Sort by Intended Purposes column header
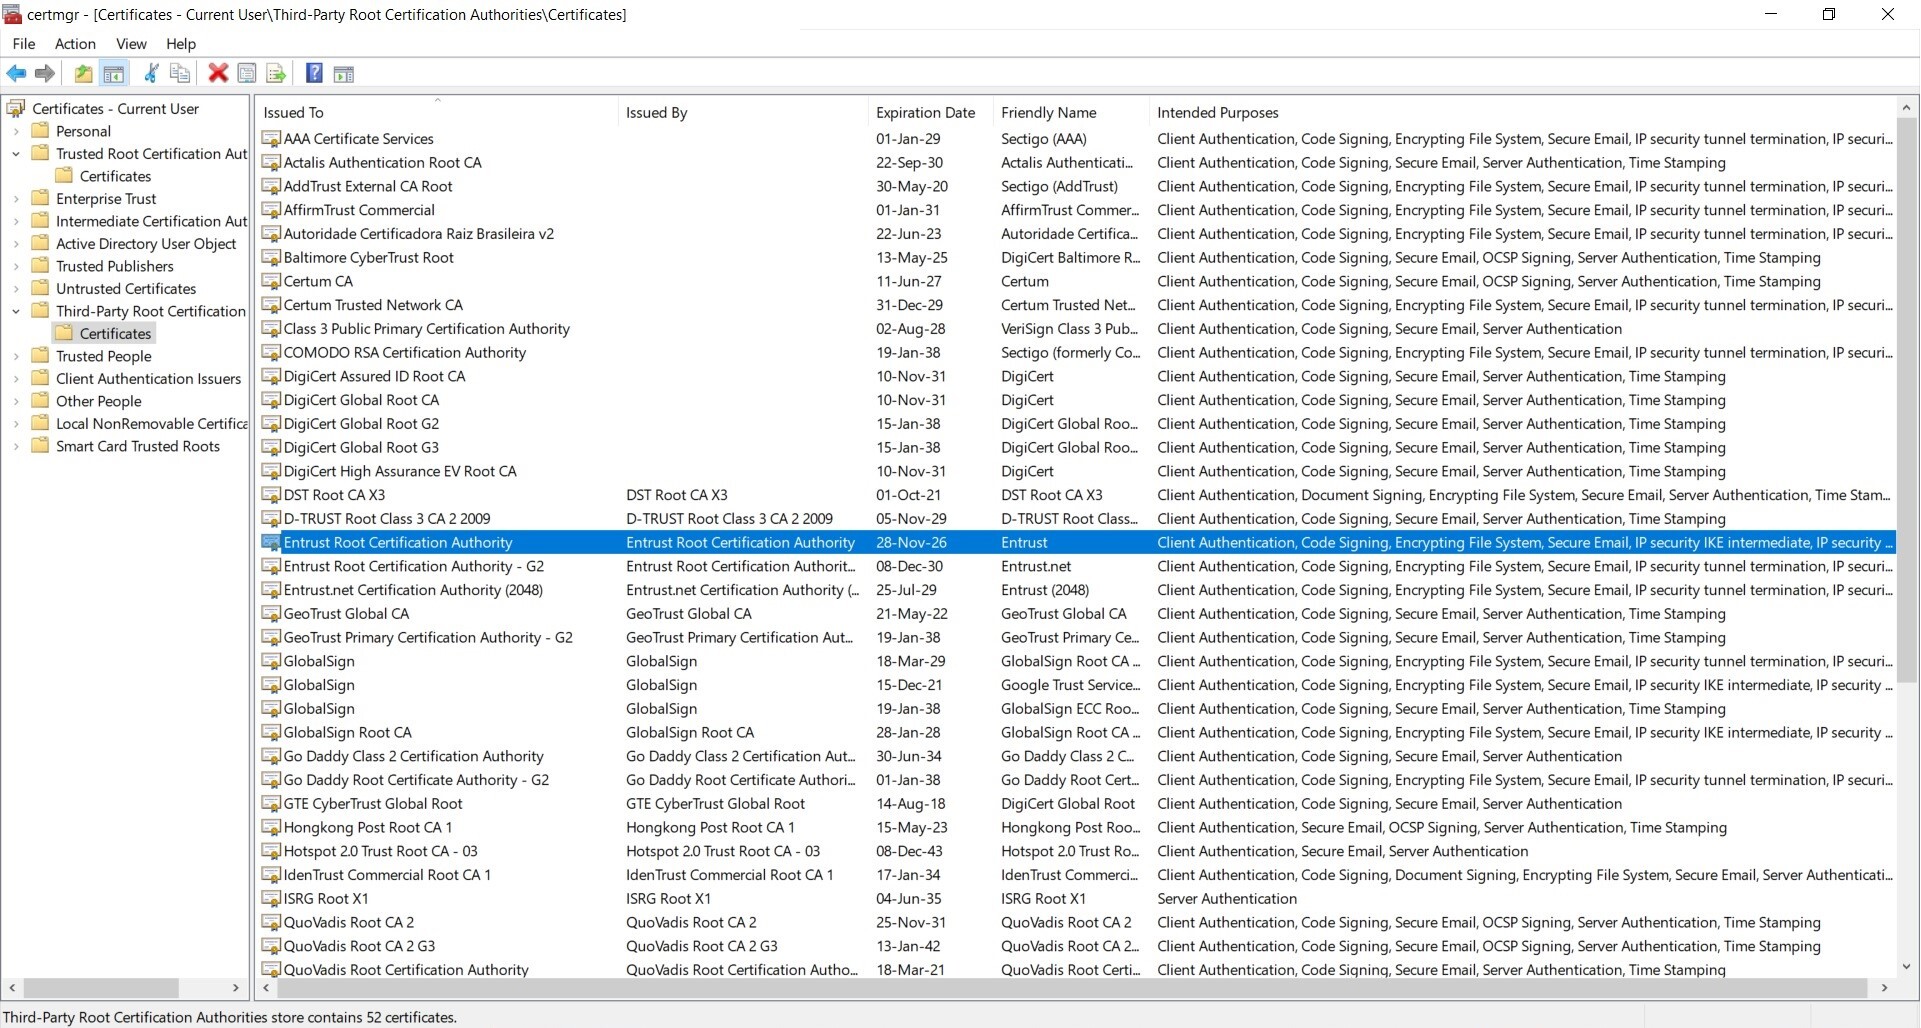The width and height of the screenshot is (1921, 1028). (x=1521, y=113)
